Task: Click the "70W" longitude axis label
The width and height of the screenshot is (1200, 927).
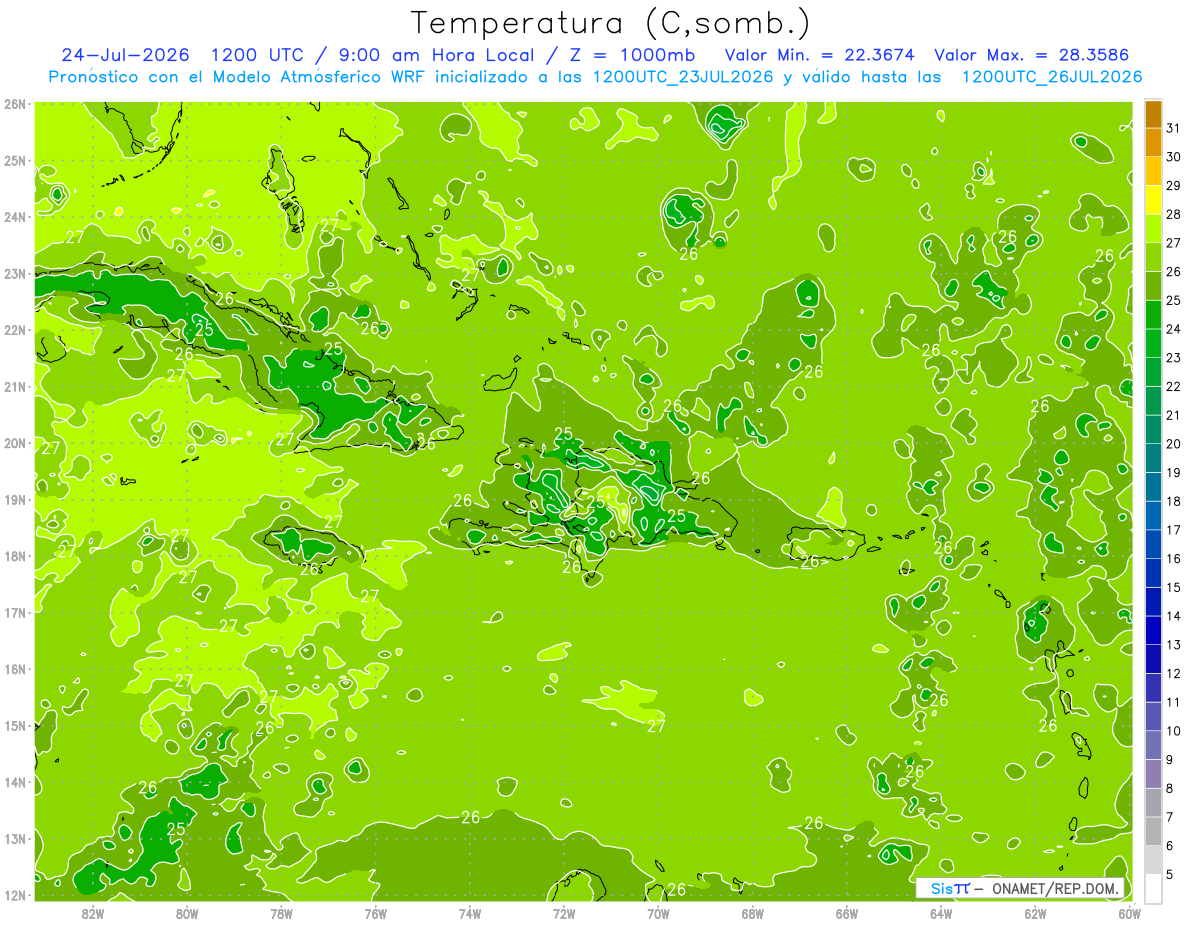Action: (658, 913)
